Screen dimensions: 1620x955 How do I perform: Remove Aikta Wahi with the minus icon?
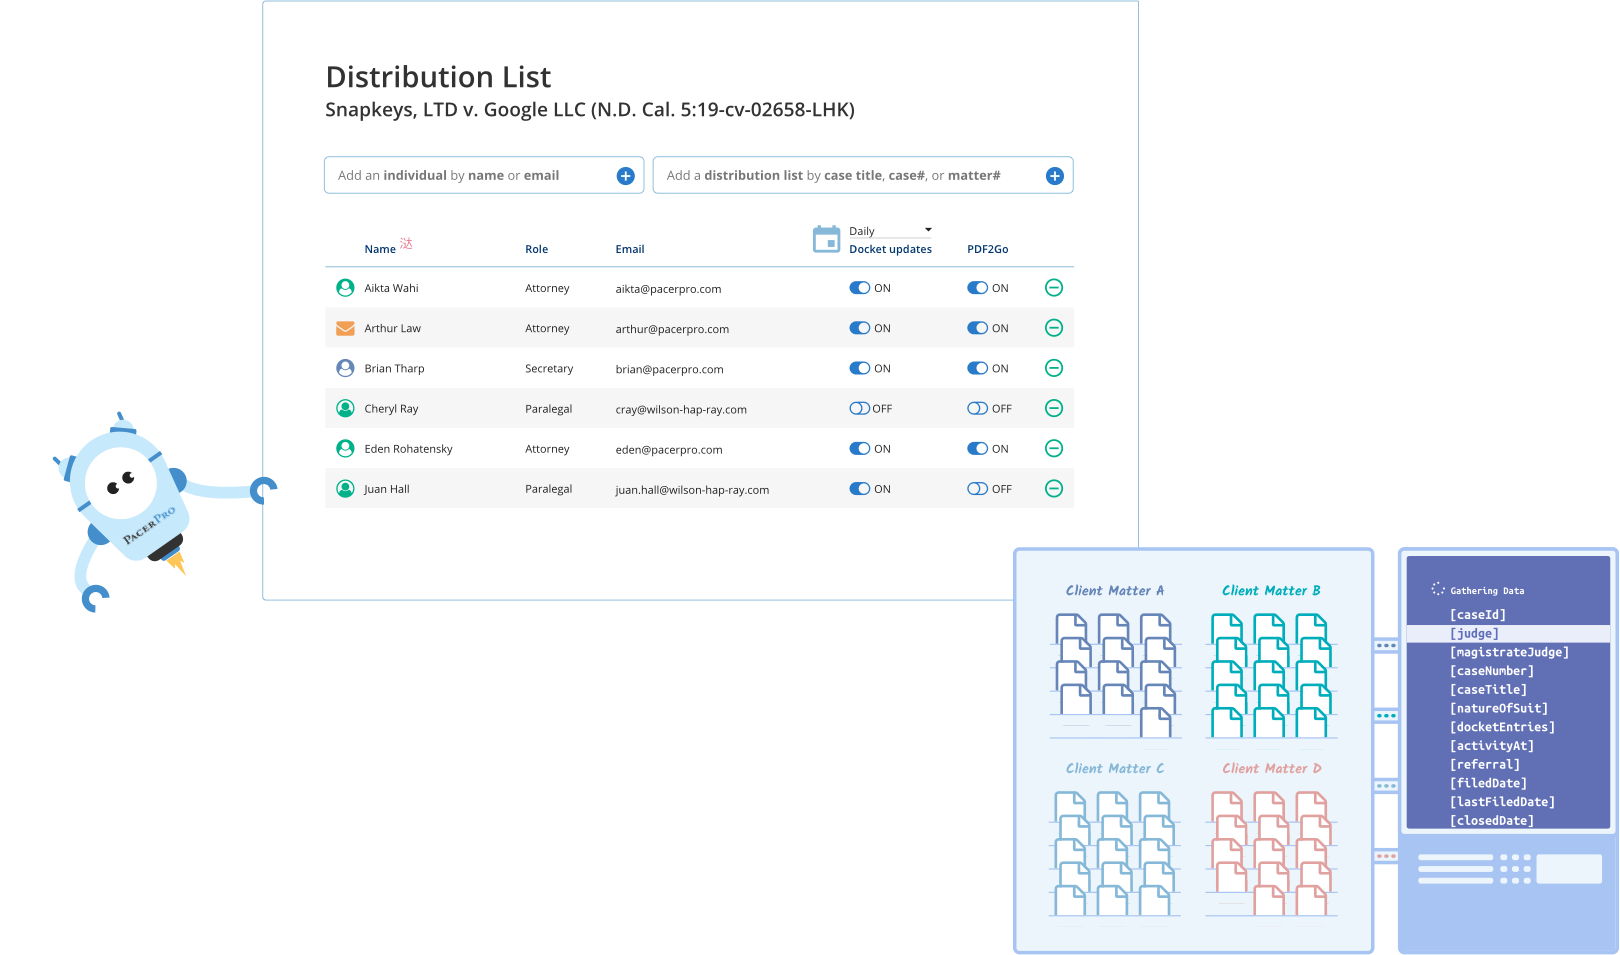click(x=1054, y=288)
